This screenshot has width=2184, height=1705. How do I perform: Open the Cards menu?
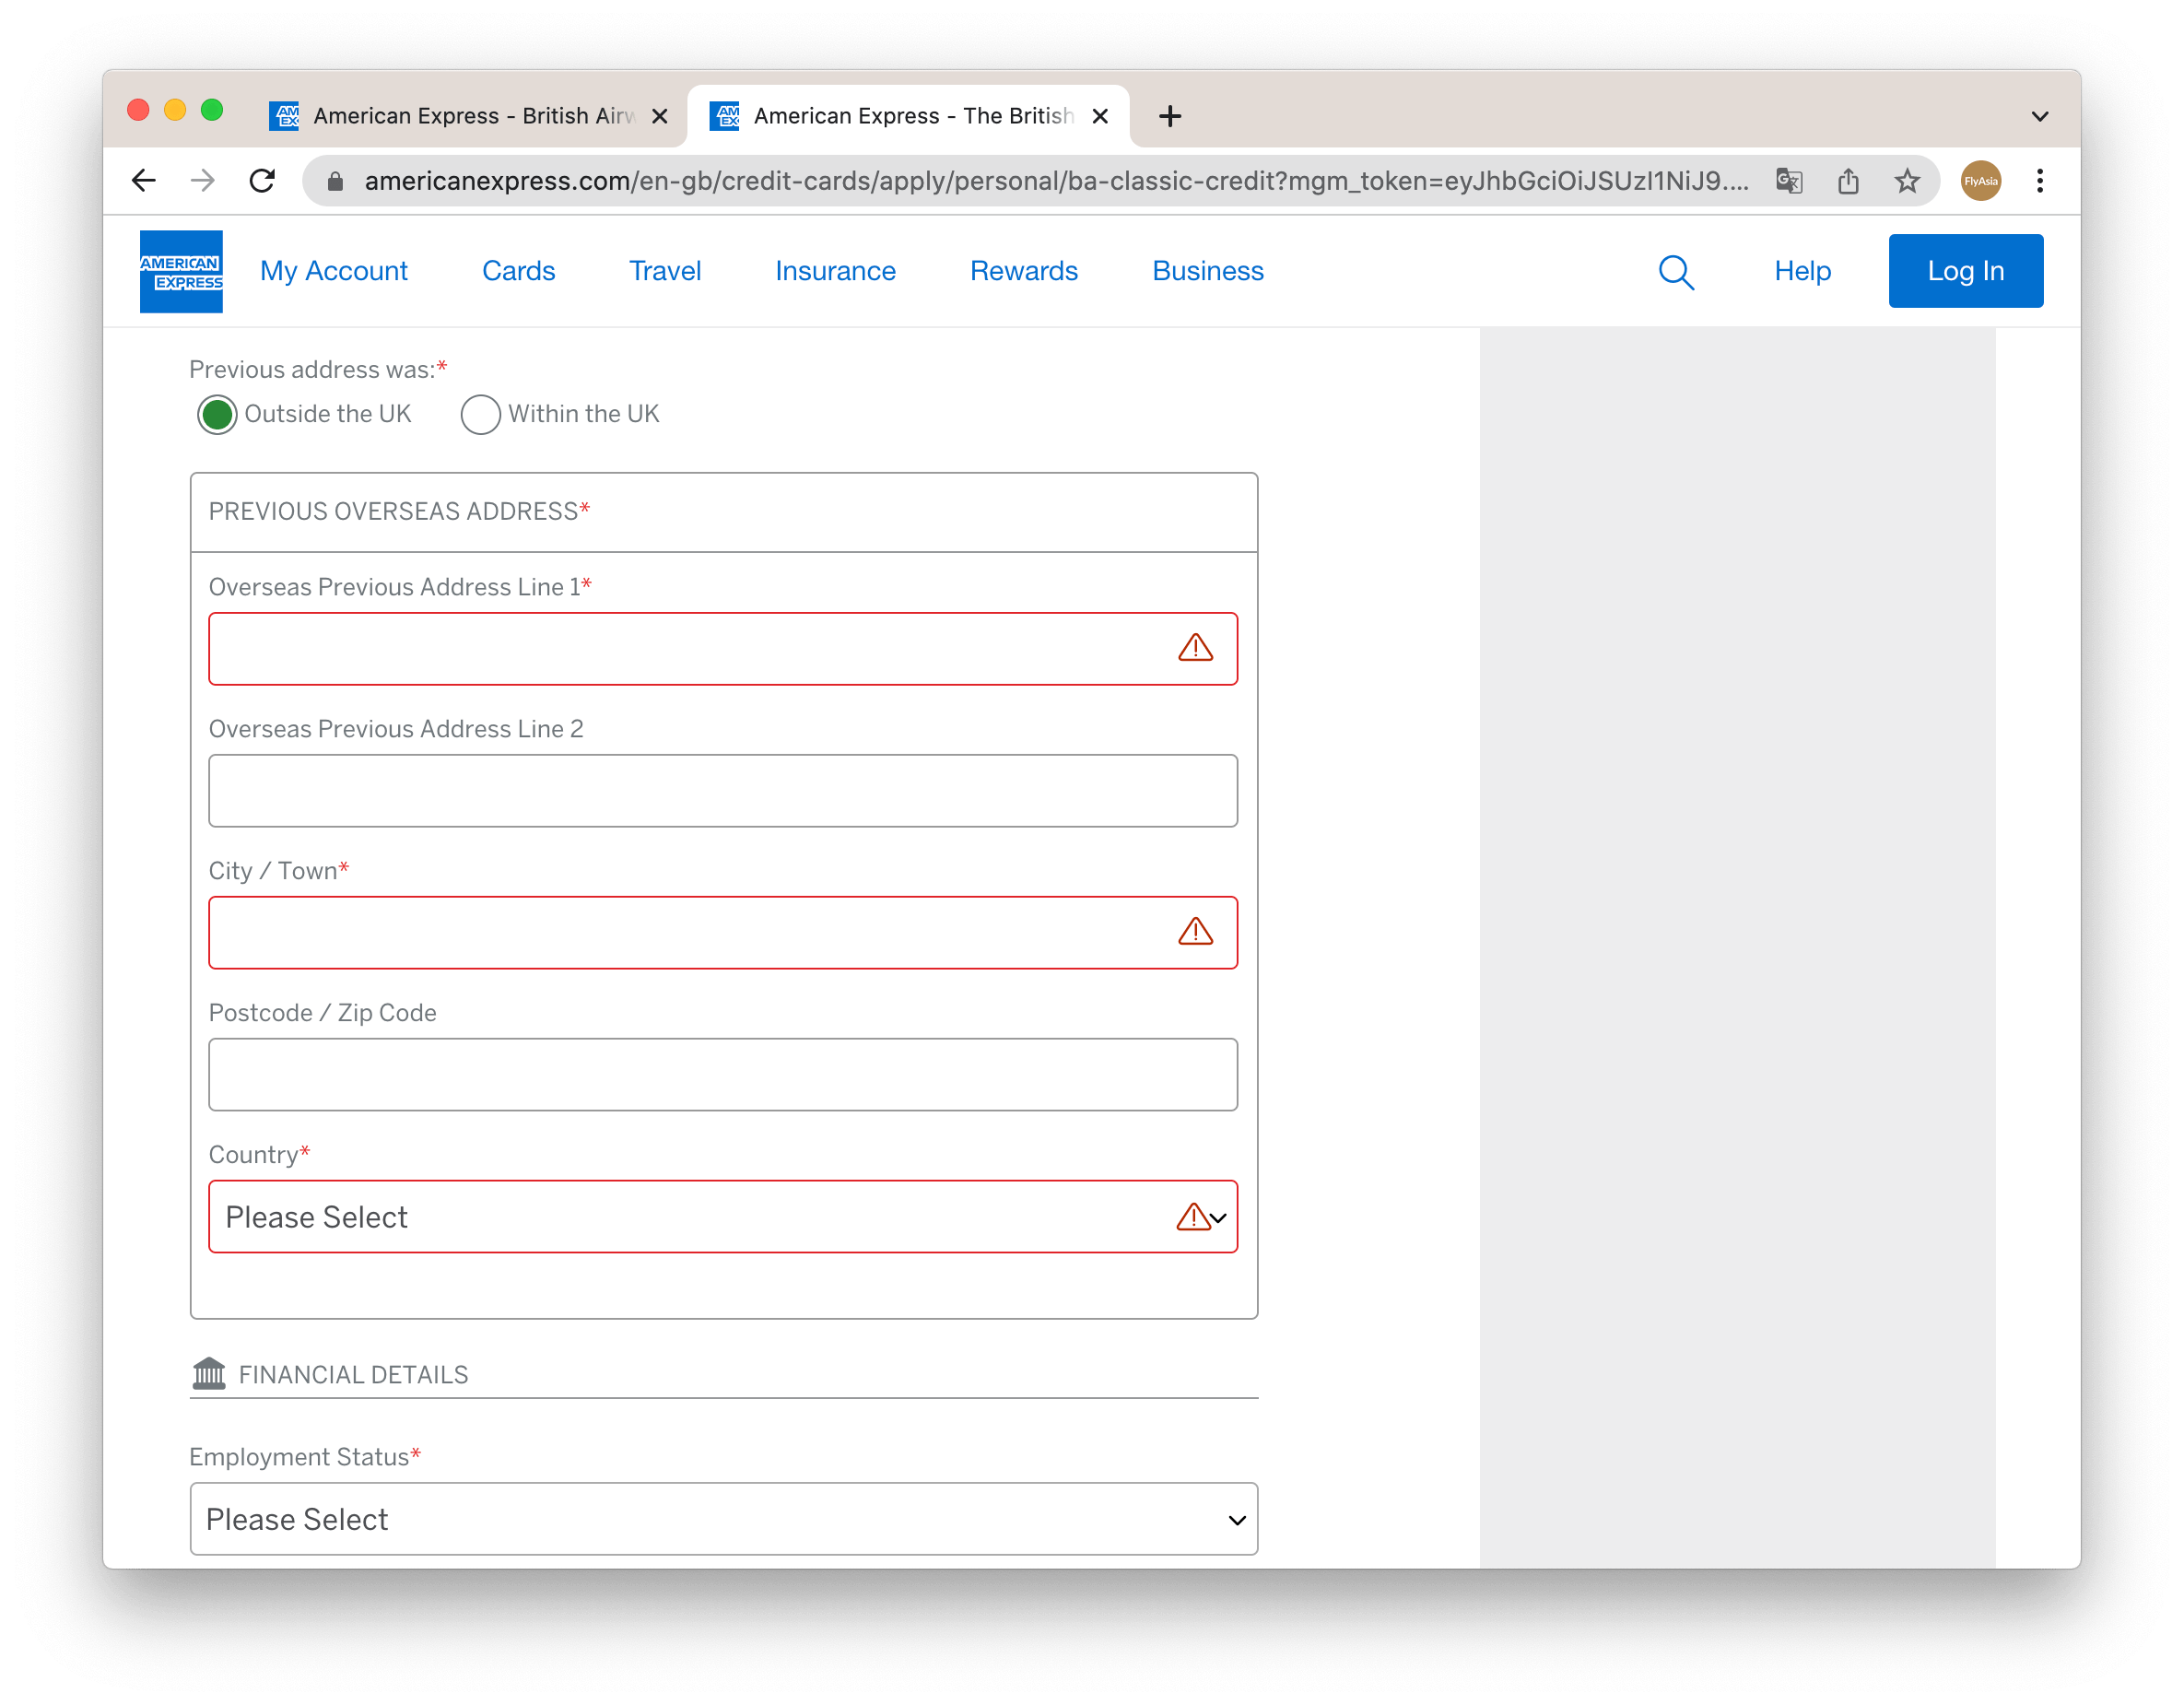518,271
